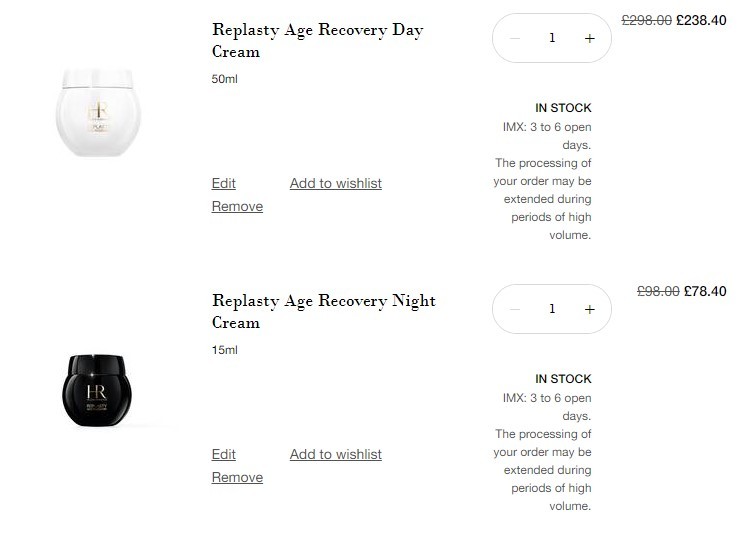The height and width of the screenshot is (540, 756).
Task: Open the black Night Cream jar thumbnail
Action: click(x=98, y=391)
